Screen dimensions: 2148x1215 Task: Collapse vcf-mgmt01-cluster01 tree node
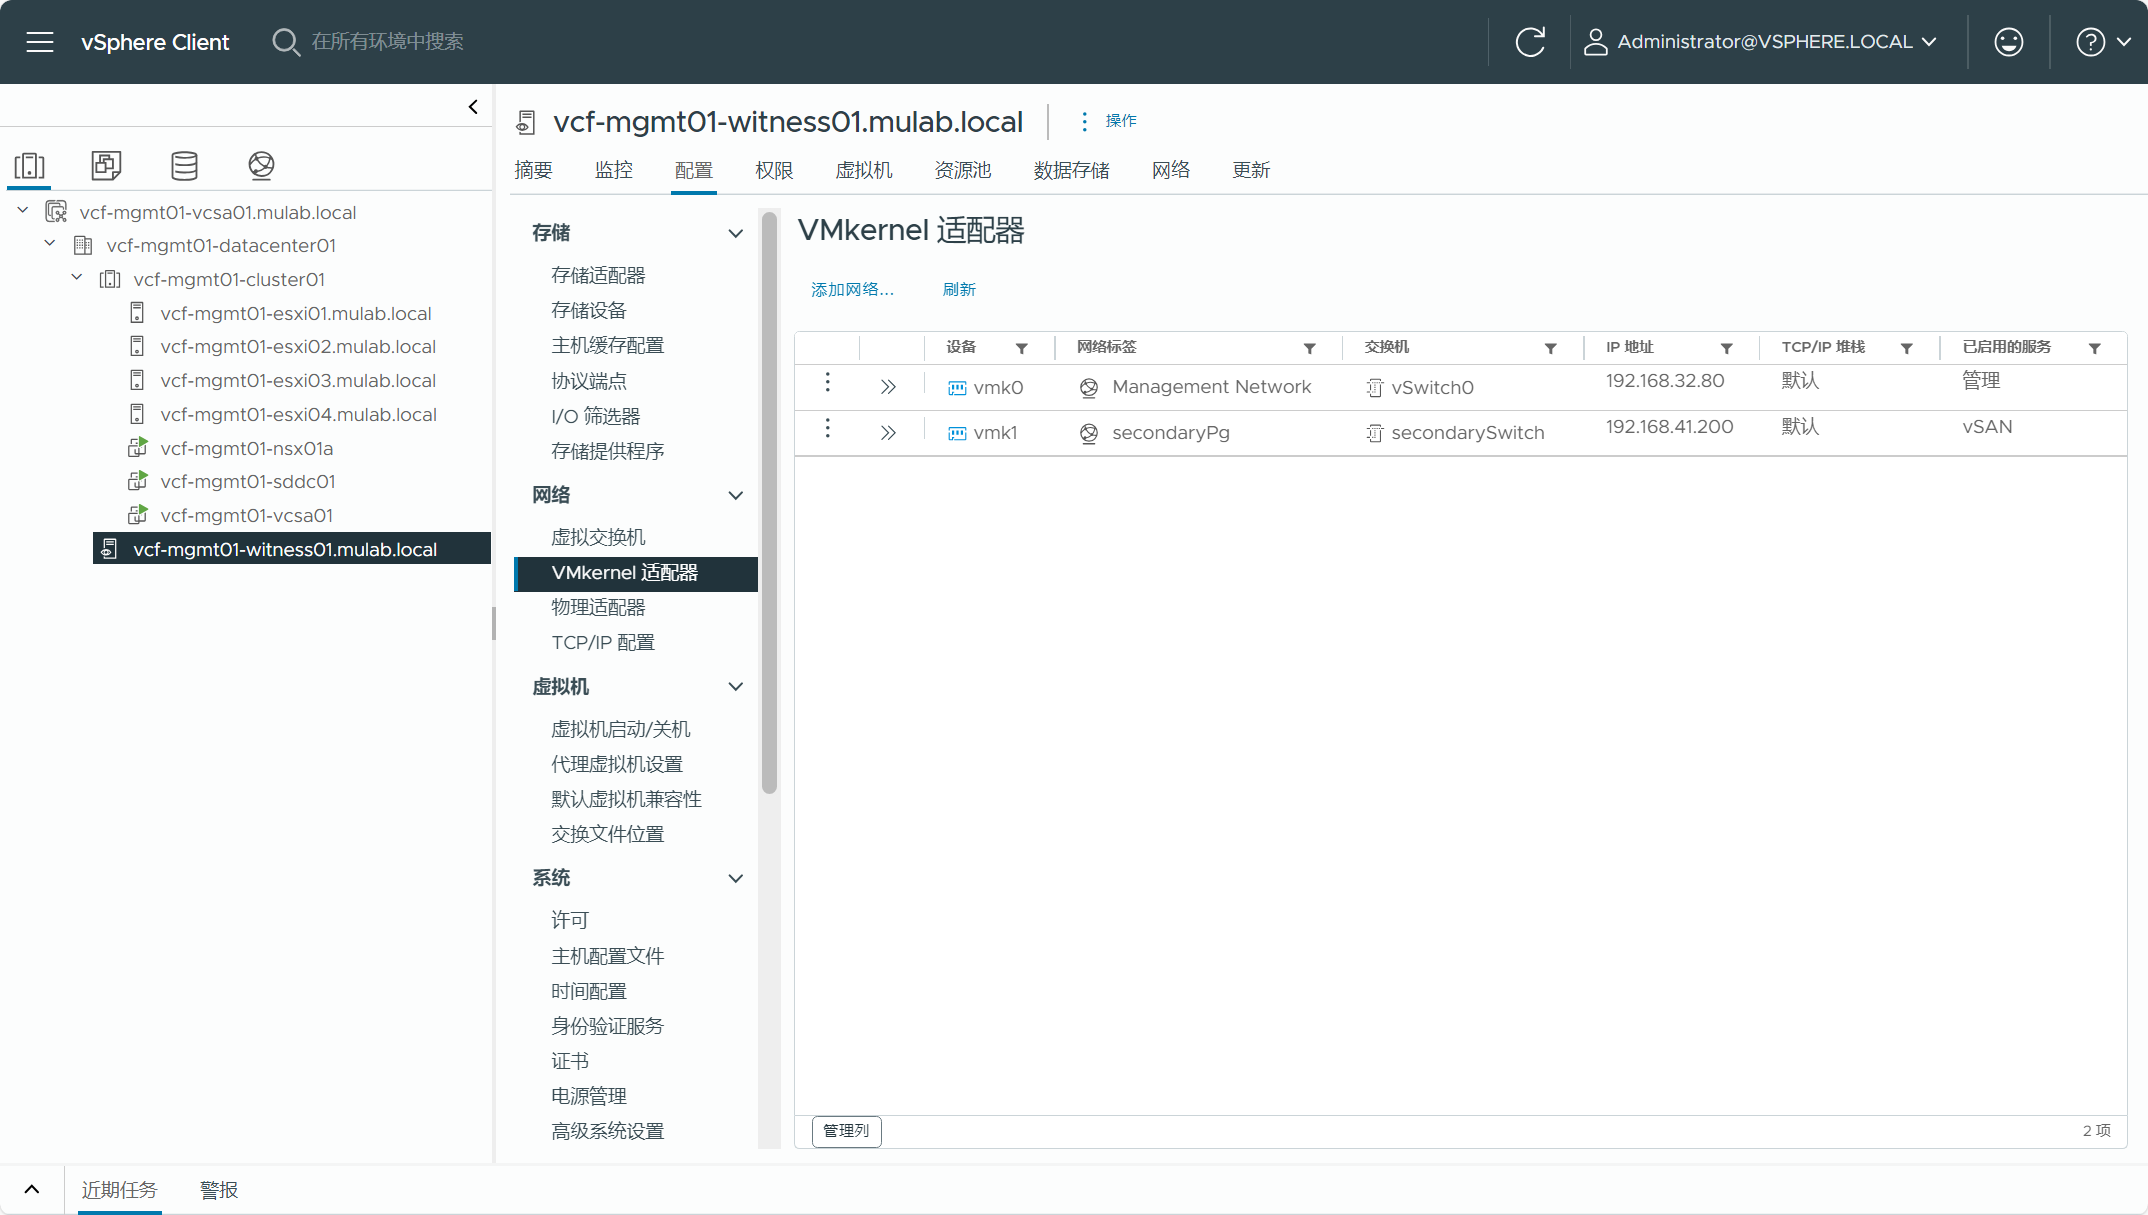77,278
